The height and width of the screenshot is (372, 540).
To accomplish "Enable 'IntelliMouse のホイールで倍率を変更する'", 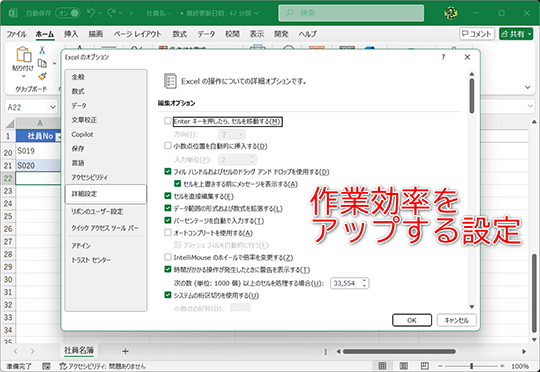I will pyautogui.click(x=168, y=257).
